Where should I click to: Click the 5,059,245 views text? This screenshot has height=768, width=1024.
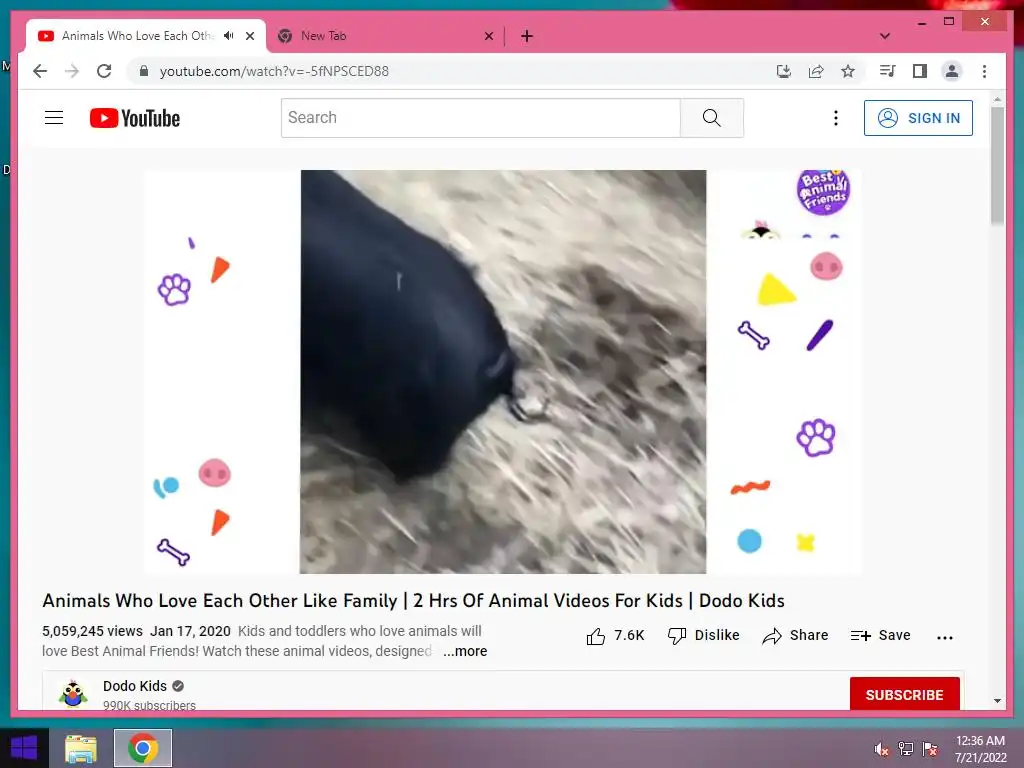(x=92, y=632)
